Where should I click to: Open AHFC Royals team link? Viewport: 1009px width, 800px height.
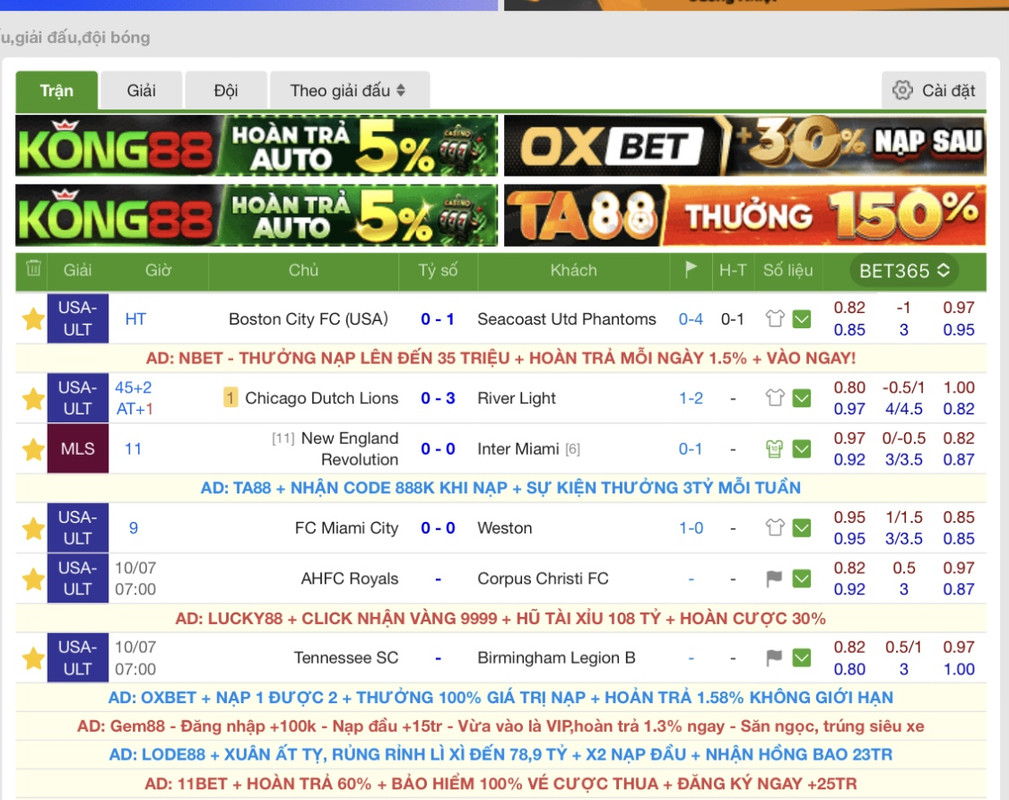coord(349,579)
